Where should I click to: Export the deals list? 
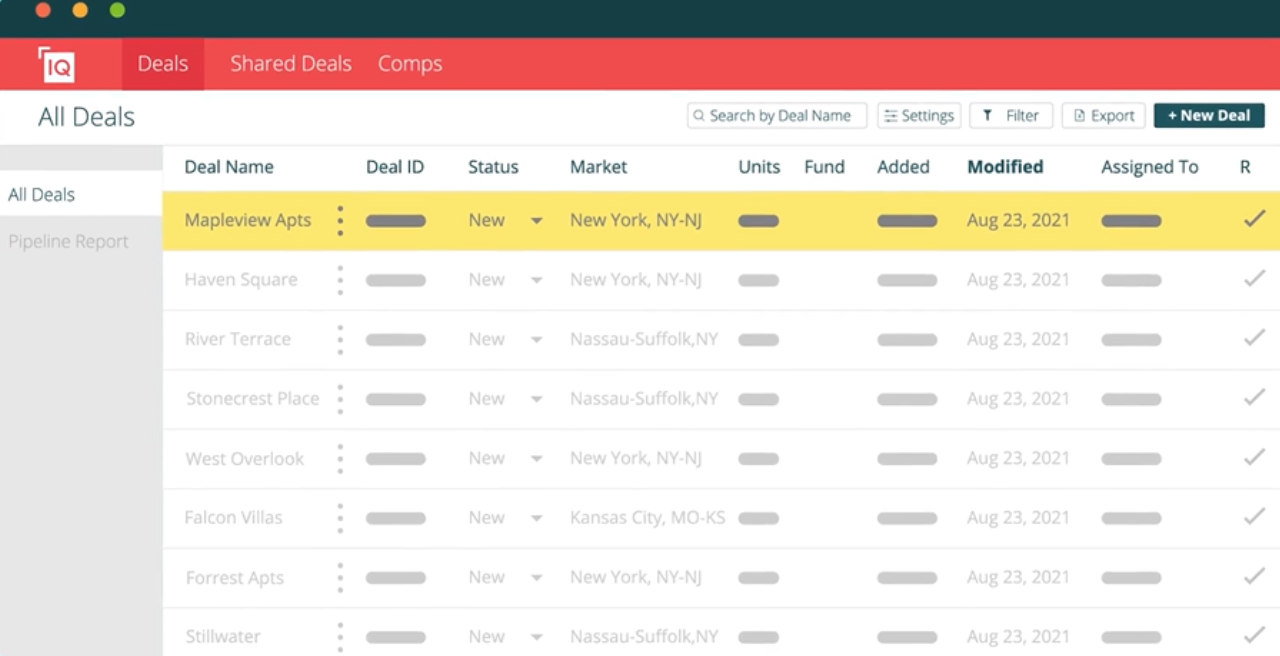[x=1104, y=116]
